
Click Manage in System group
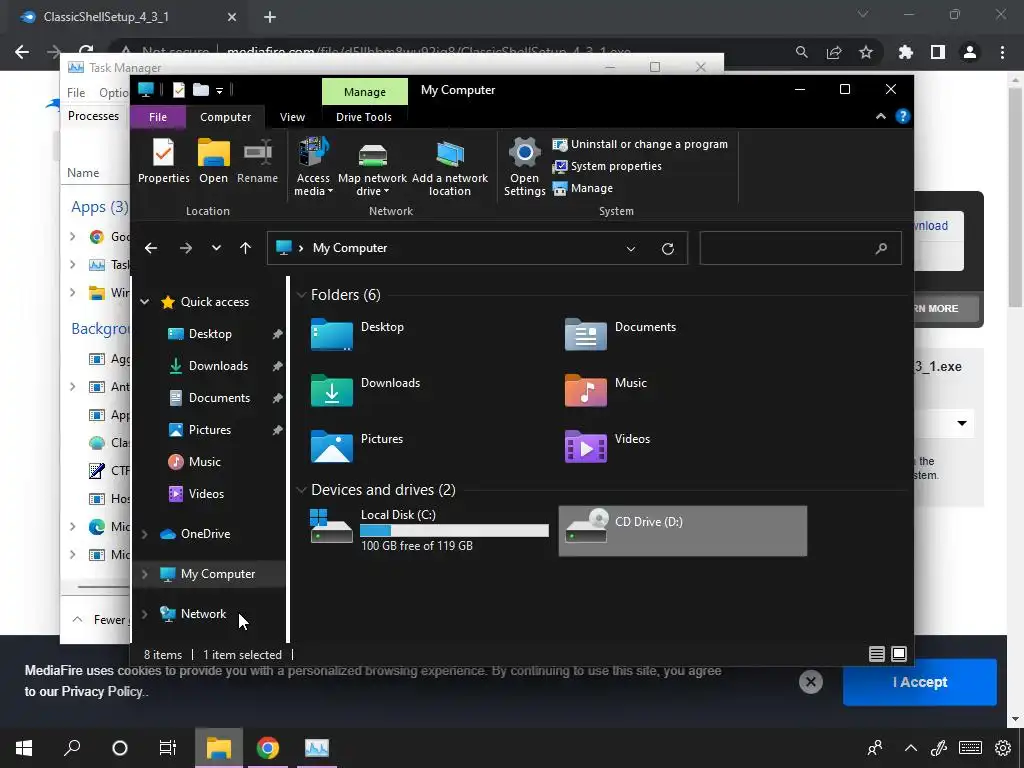click(x=583, y=188)
